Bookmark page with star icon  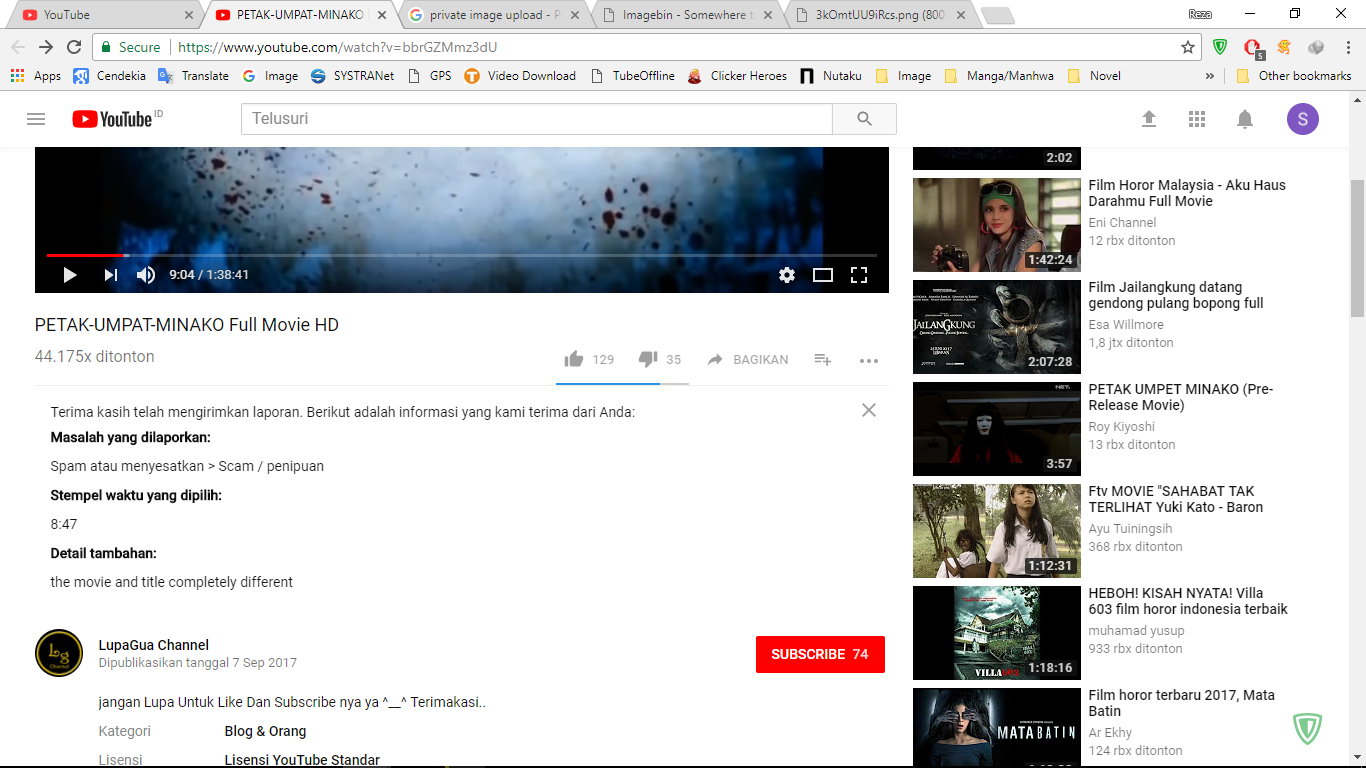1188,47
